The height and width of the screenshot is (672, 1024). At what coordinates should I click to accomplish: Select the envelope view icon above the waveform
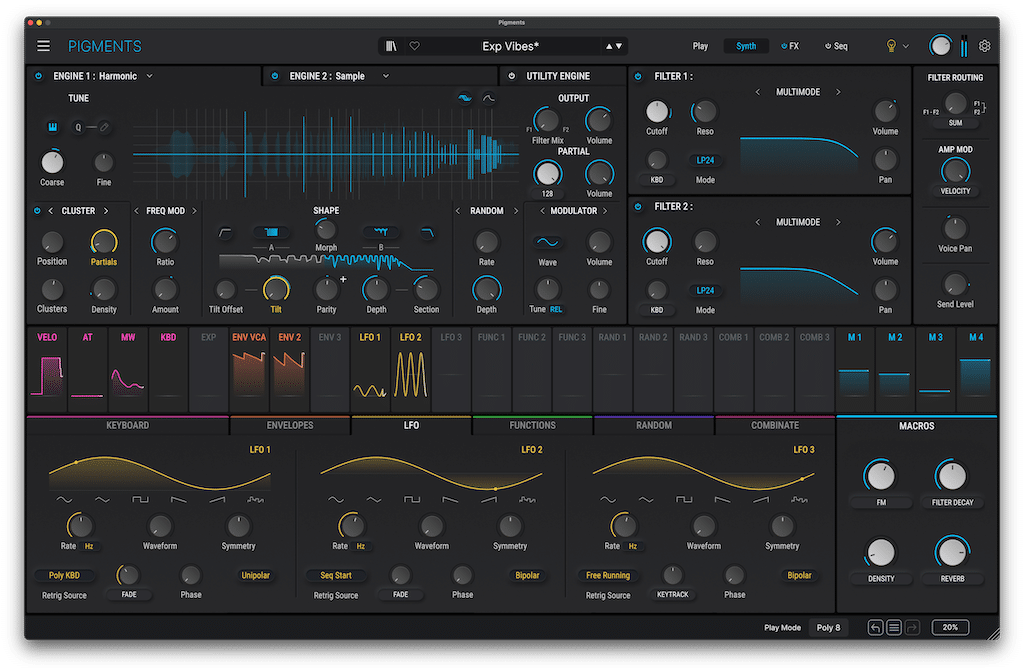coord(488,98)
